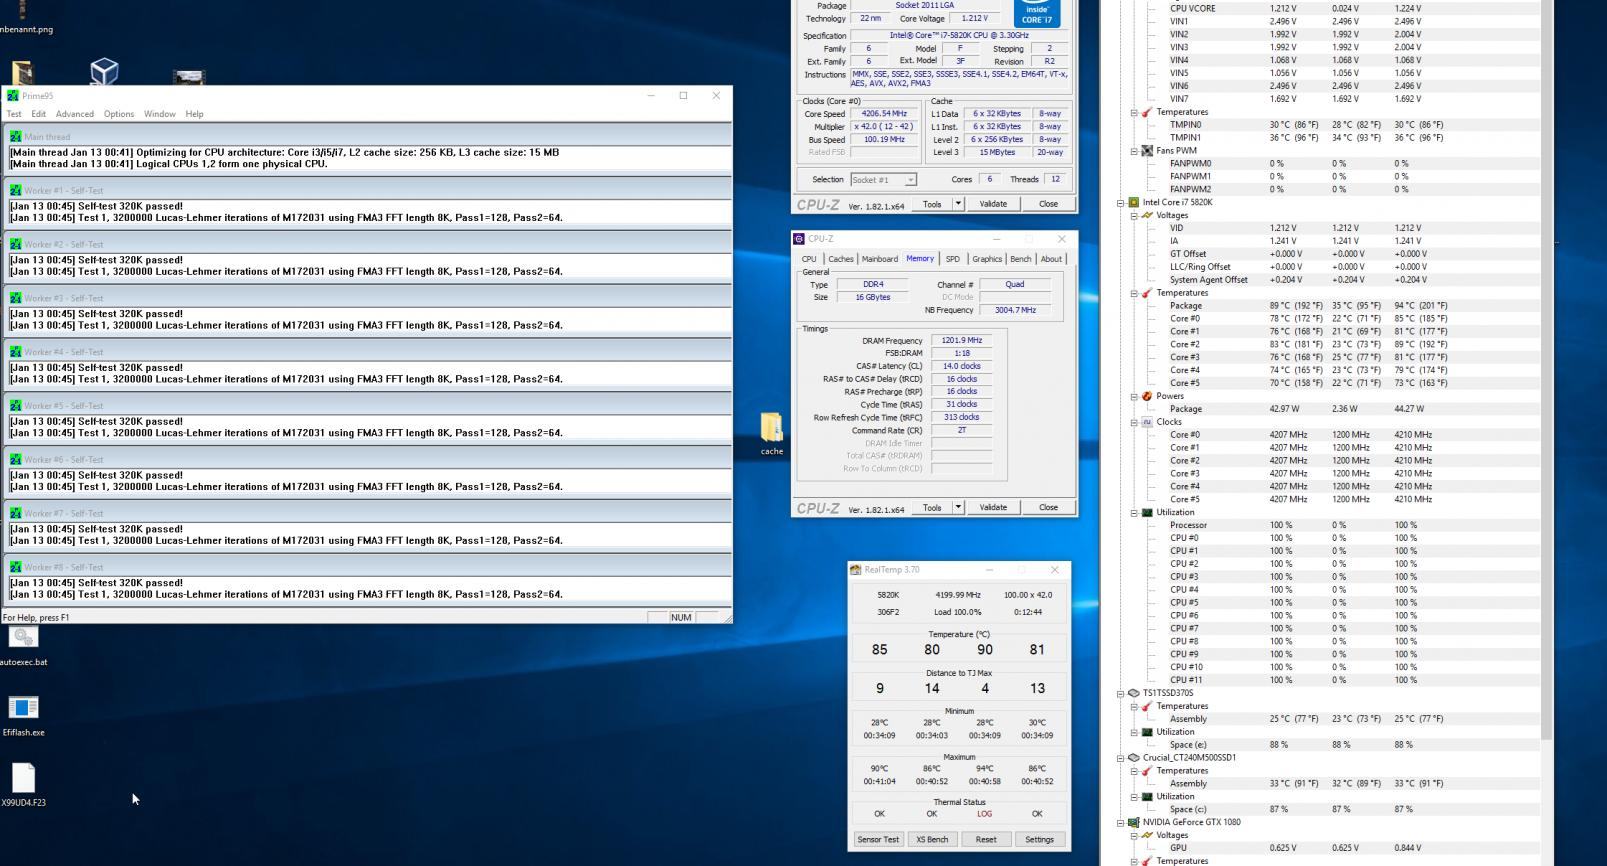Viewport: 1607px width, 866px height.
Task: Open the Options menu in Prime95
Action: 119,114
